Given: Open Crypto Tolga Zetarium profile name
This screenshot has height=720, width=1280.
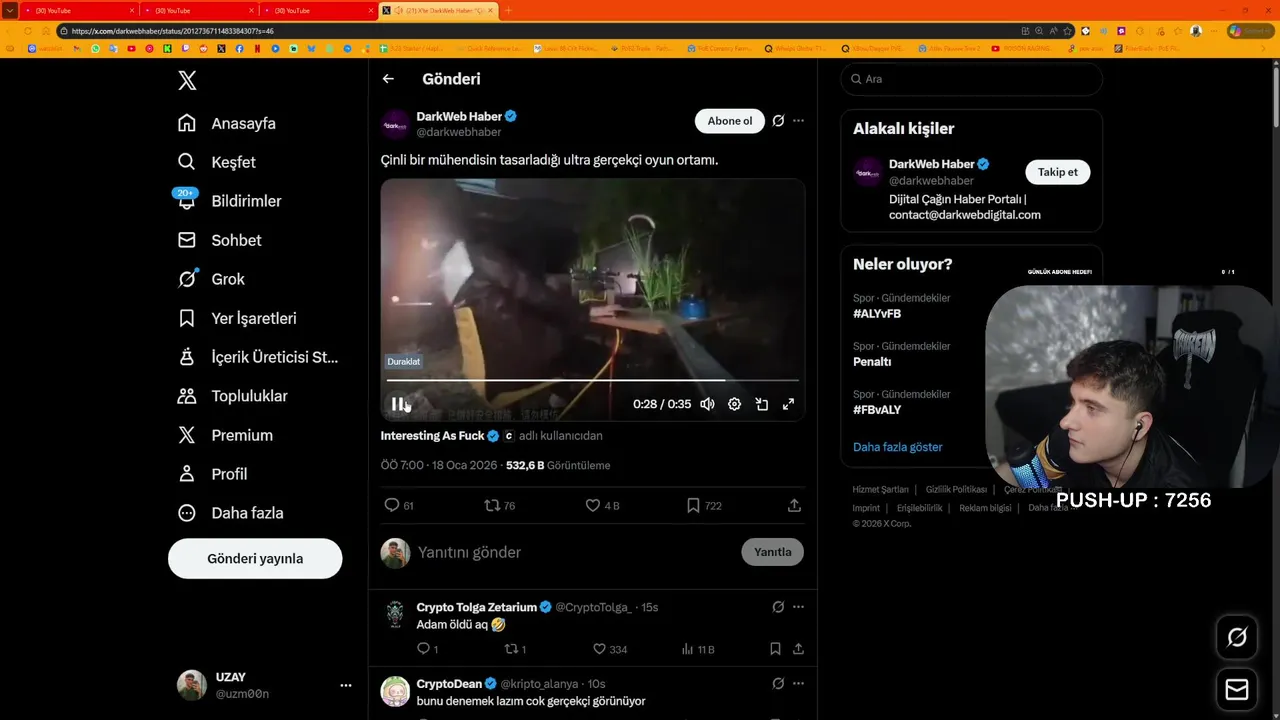Looking at the screenshot, I should (x=477, y=607).
